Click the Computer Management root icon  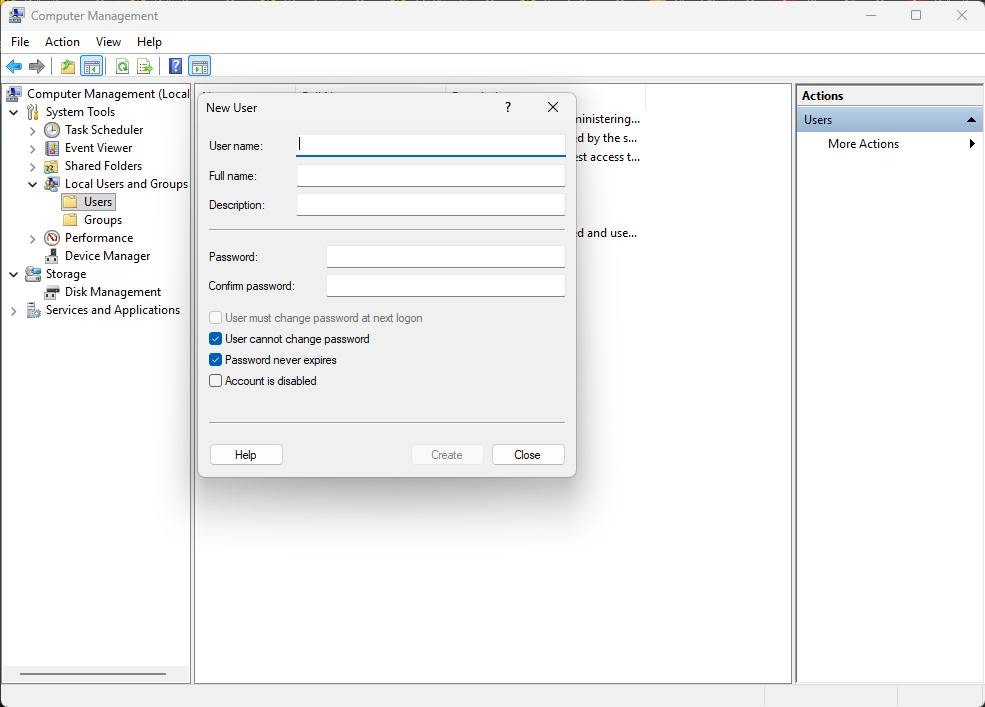point(14,94)
